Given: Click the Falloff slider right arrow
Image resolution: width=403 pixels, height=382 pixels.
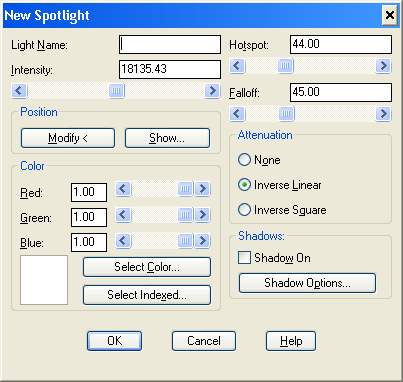Looking at the screenshot, I should coord(383,114).
